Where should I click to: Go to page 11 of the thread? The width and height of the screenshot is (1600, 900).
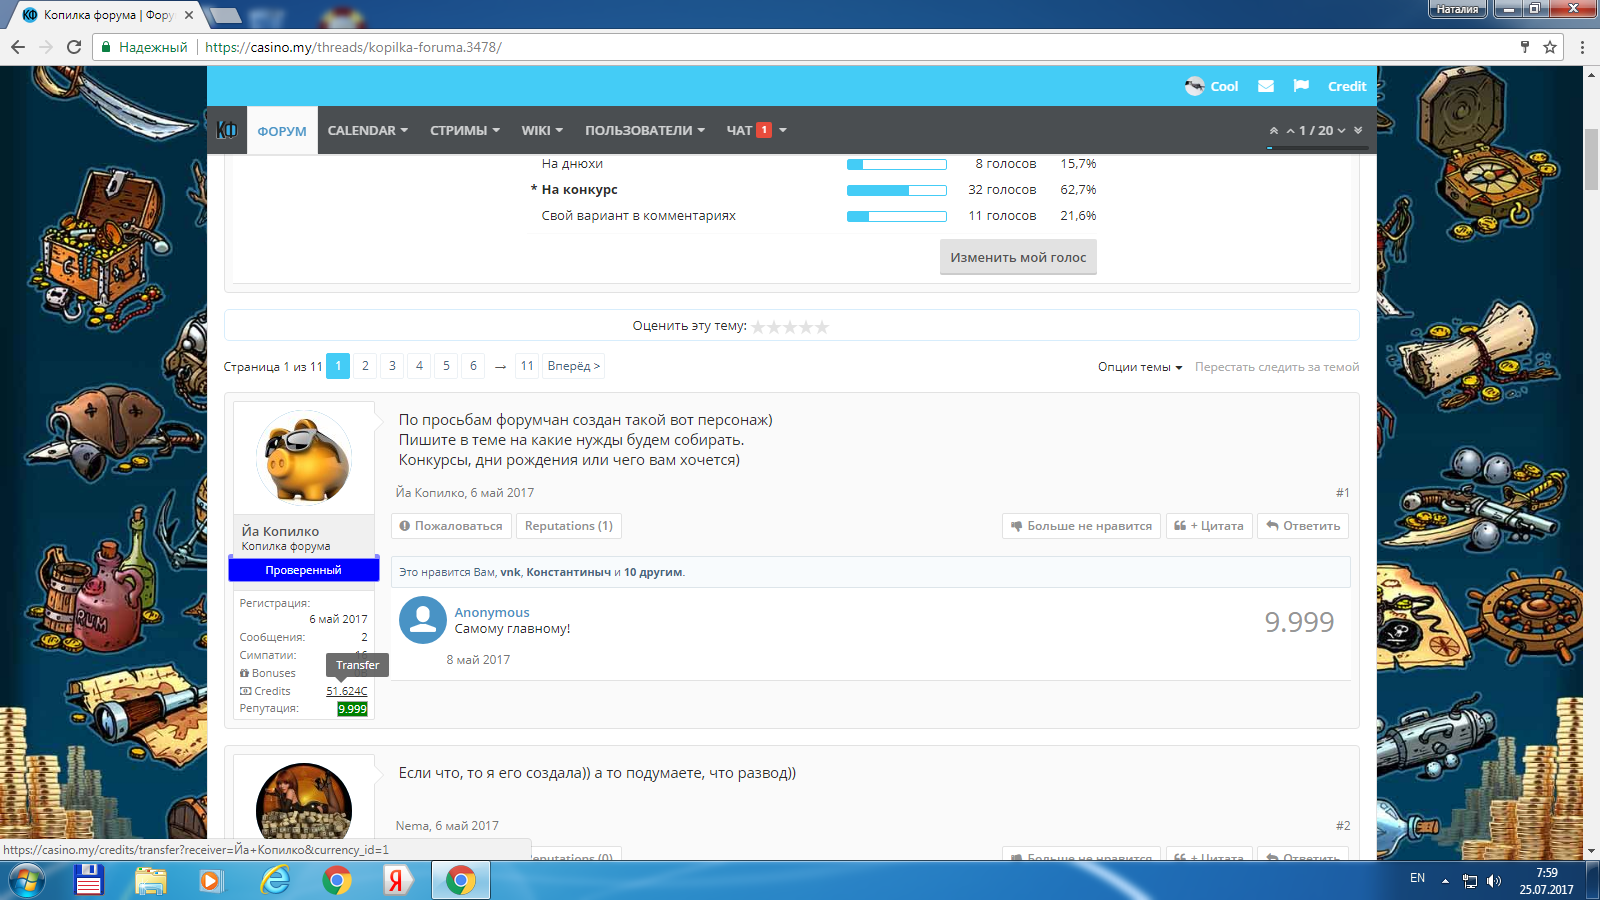tap(527, 366)
